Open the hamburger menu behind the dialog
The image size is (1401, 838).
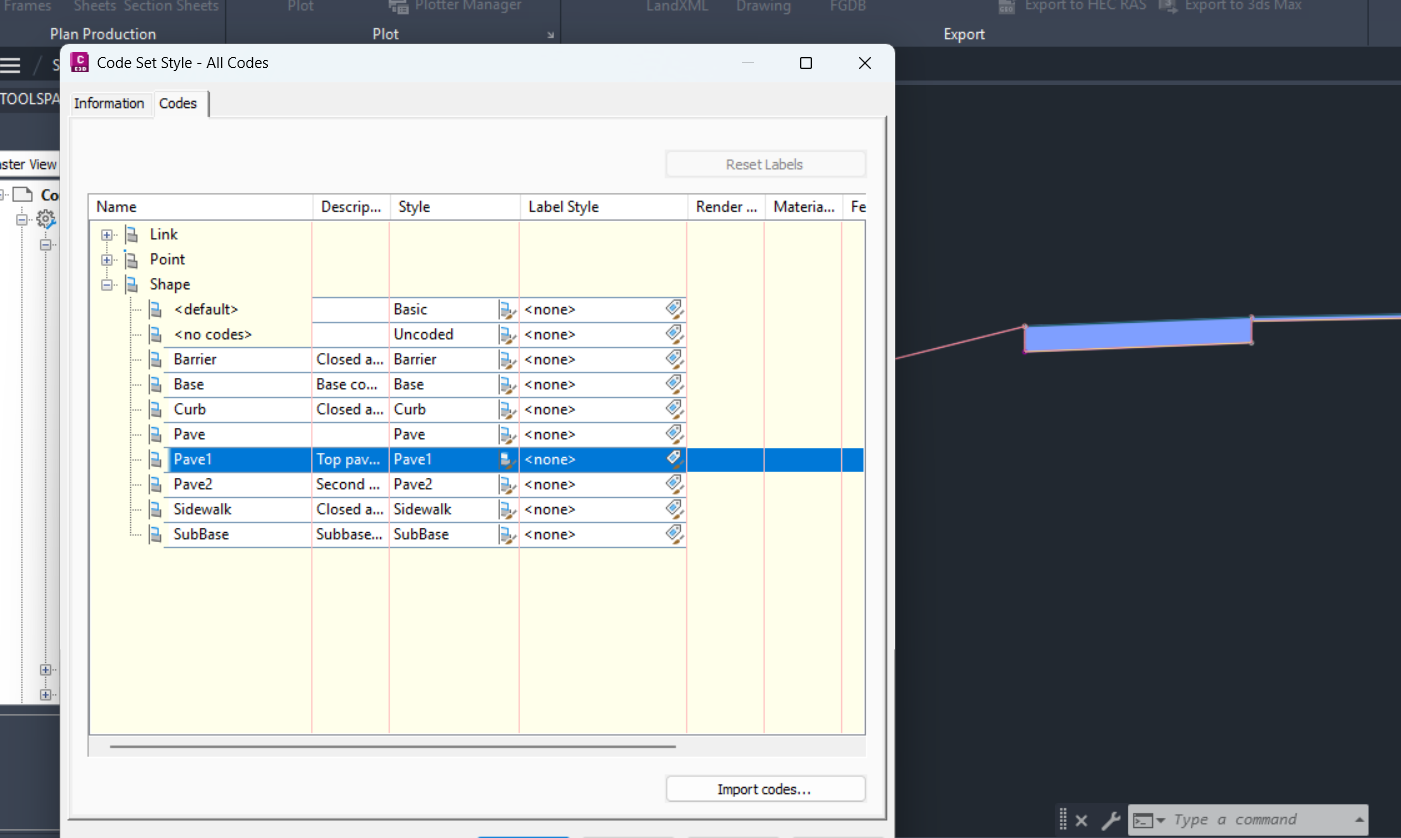pyautogui.click(x=10, y=66)
